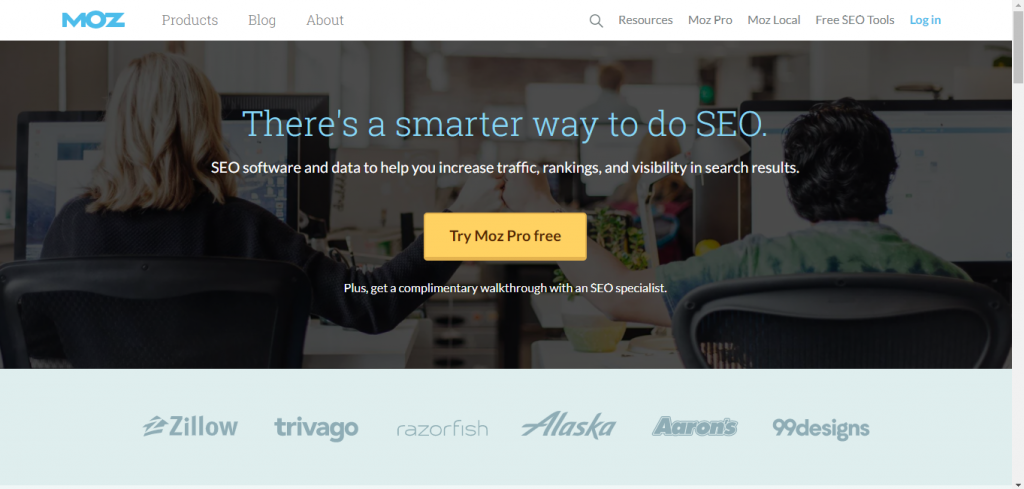Screen dimensions: 1024x489
Task: Click the razorfish logo
Action: [x=442, y=429]
